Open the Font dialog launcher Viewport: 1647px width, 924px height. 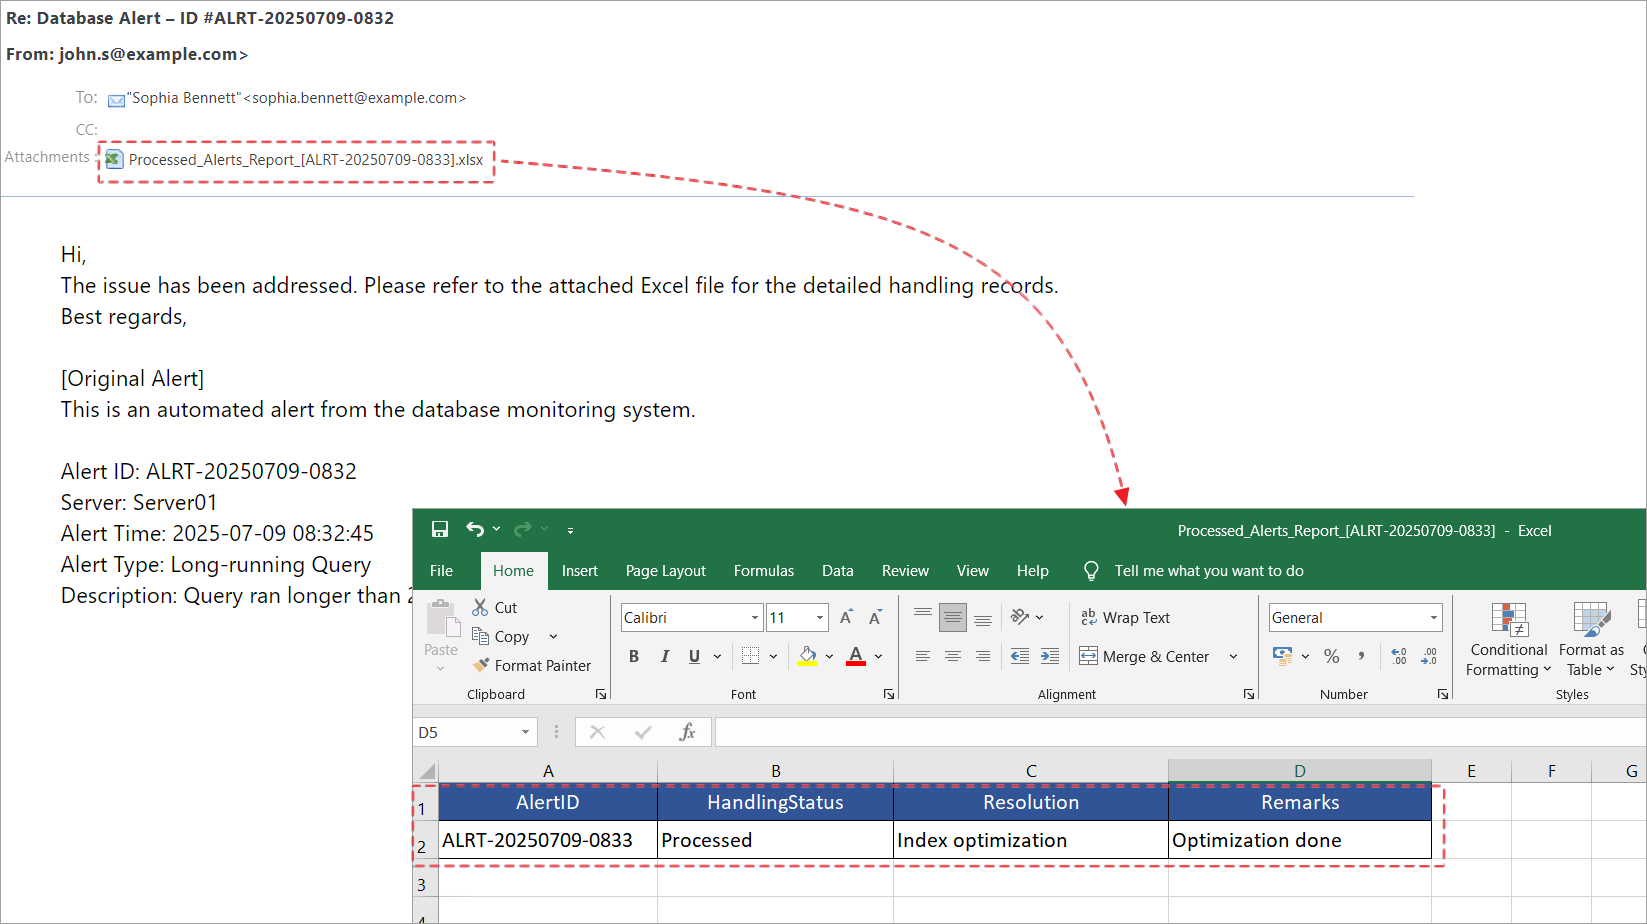pyautogui.click(x=889, y=694)
